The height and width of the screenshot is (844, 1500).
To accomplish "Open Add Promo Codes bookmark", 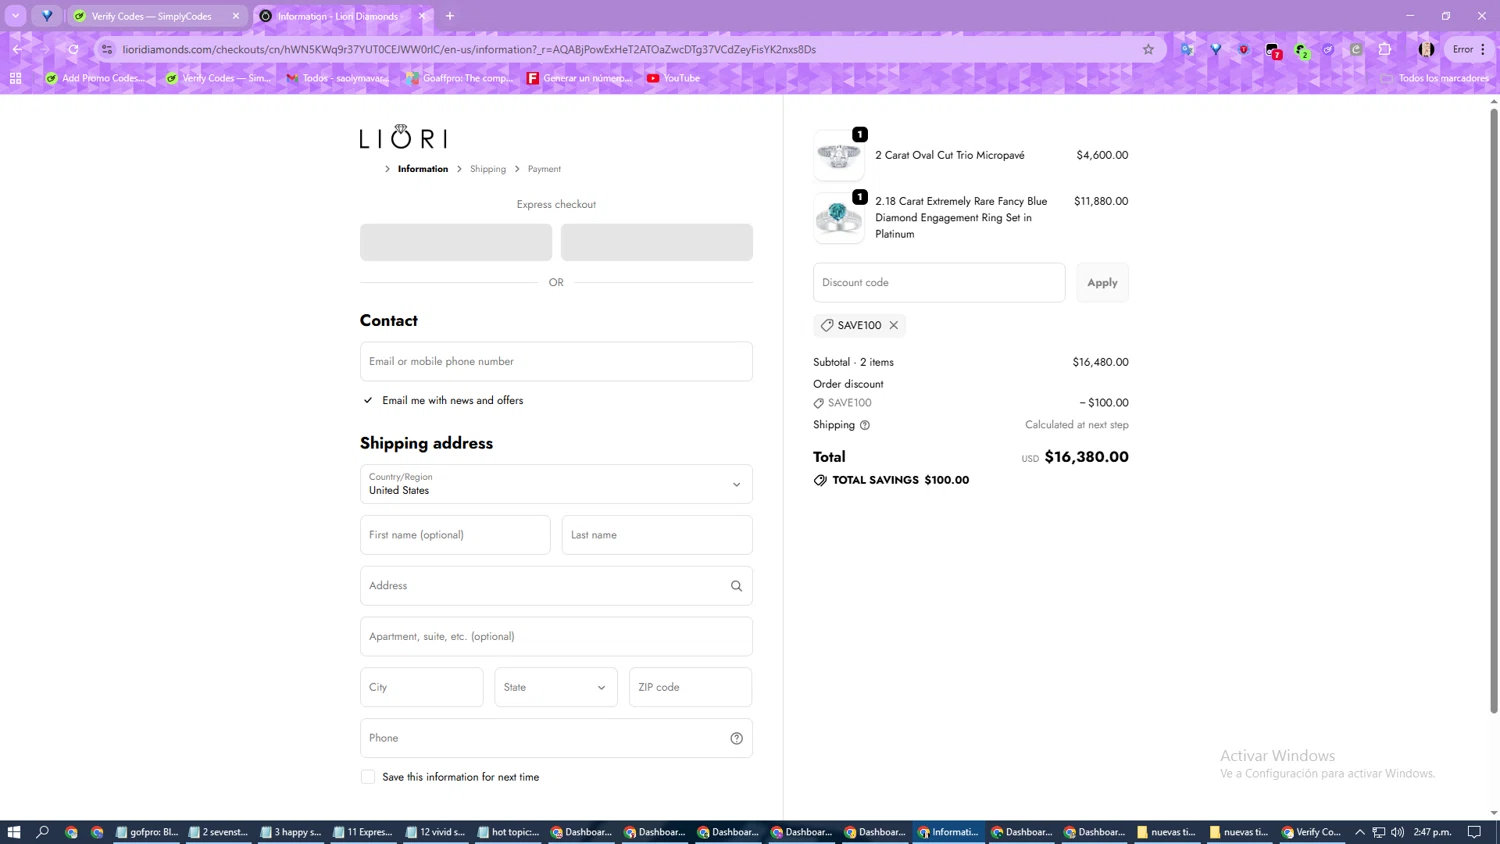I will pos(96,78).
